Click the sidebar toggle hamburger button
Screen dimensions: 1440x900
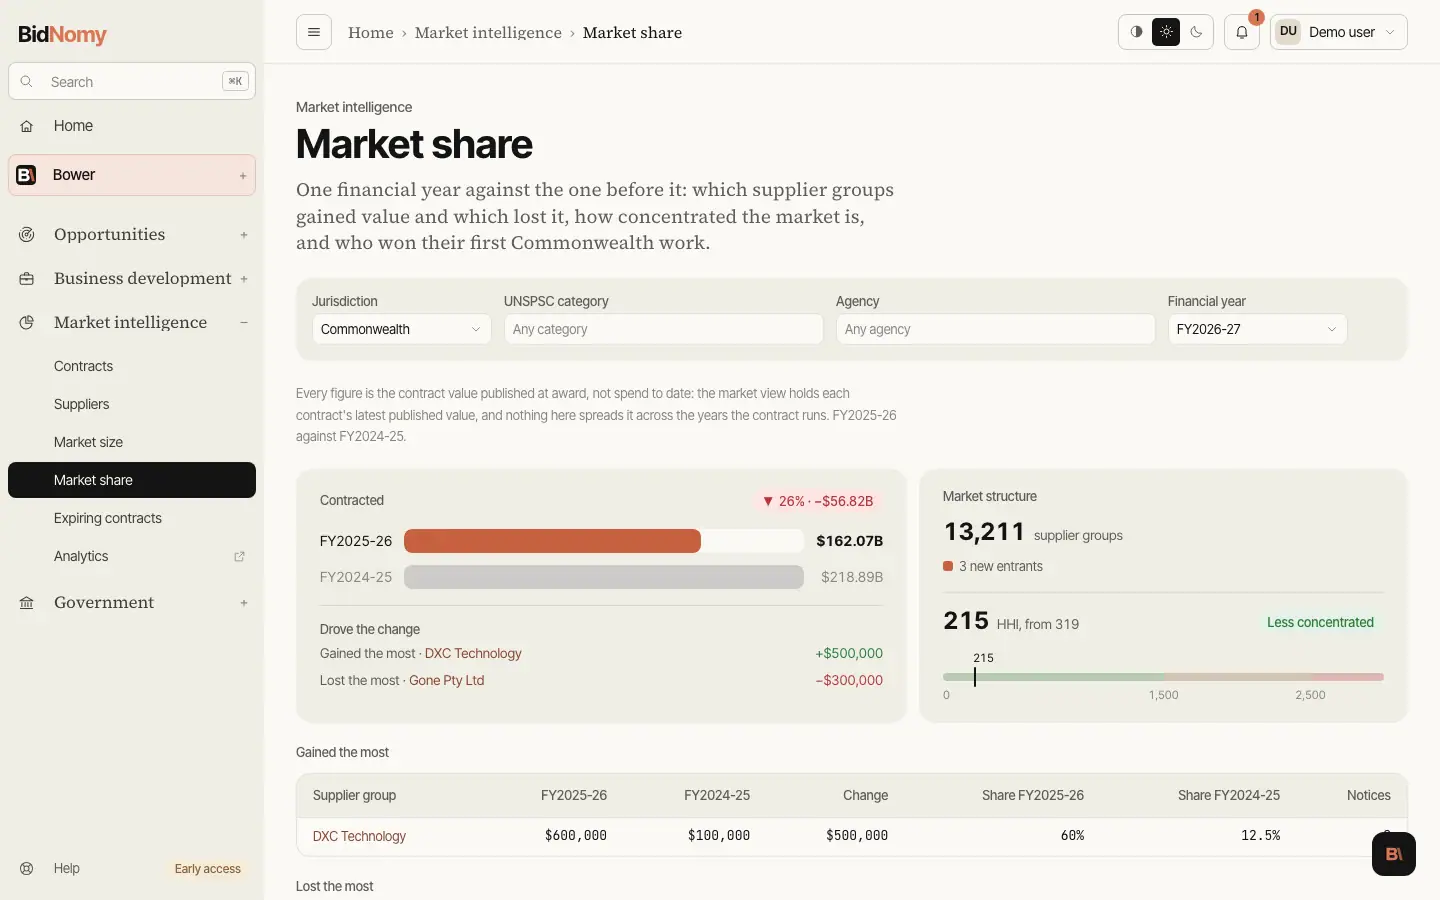(314, 32)
